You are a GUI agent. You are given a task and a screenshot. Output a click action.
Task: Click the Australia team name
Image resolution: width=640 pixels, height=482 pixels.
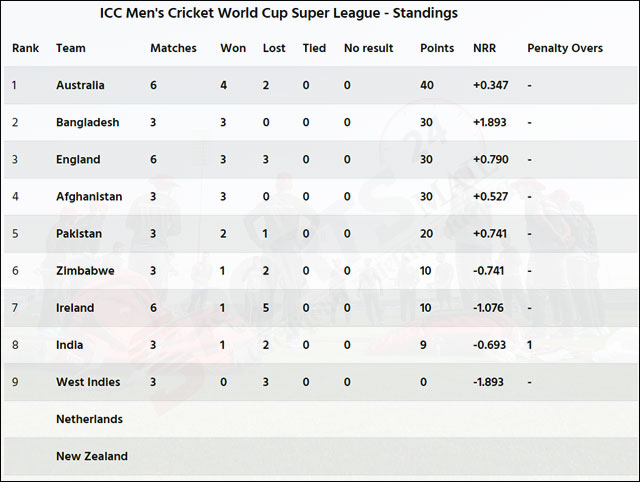[80, 85]
